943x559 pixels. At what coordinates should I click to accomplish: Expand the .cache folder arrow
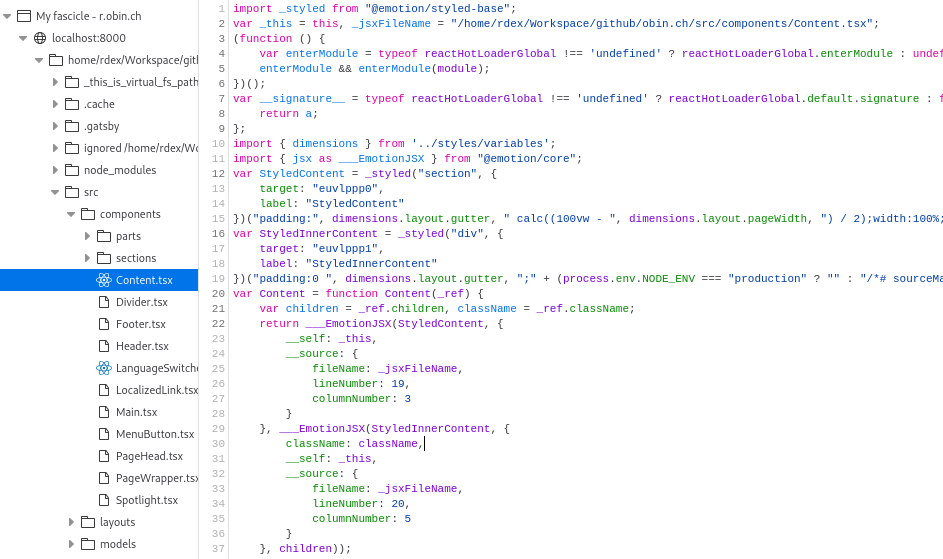(x=55, y=104)
